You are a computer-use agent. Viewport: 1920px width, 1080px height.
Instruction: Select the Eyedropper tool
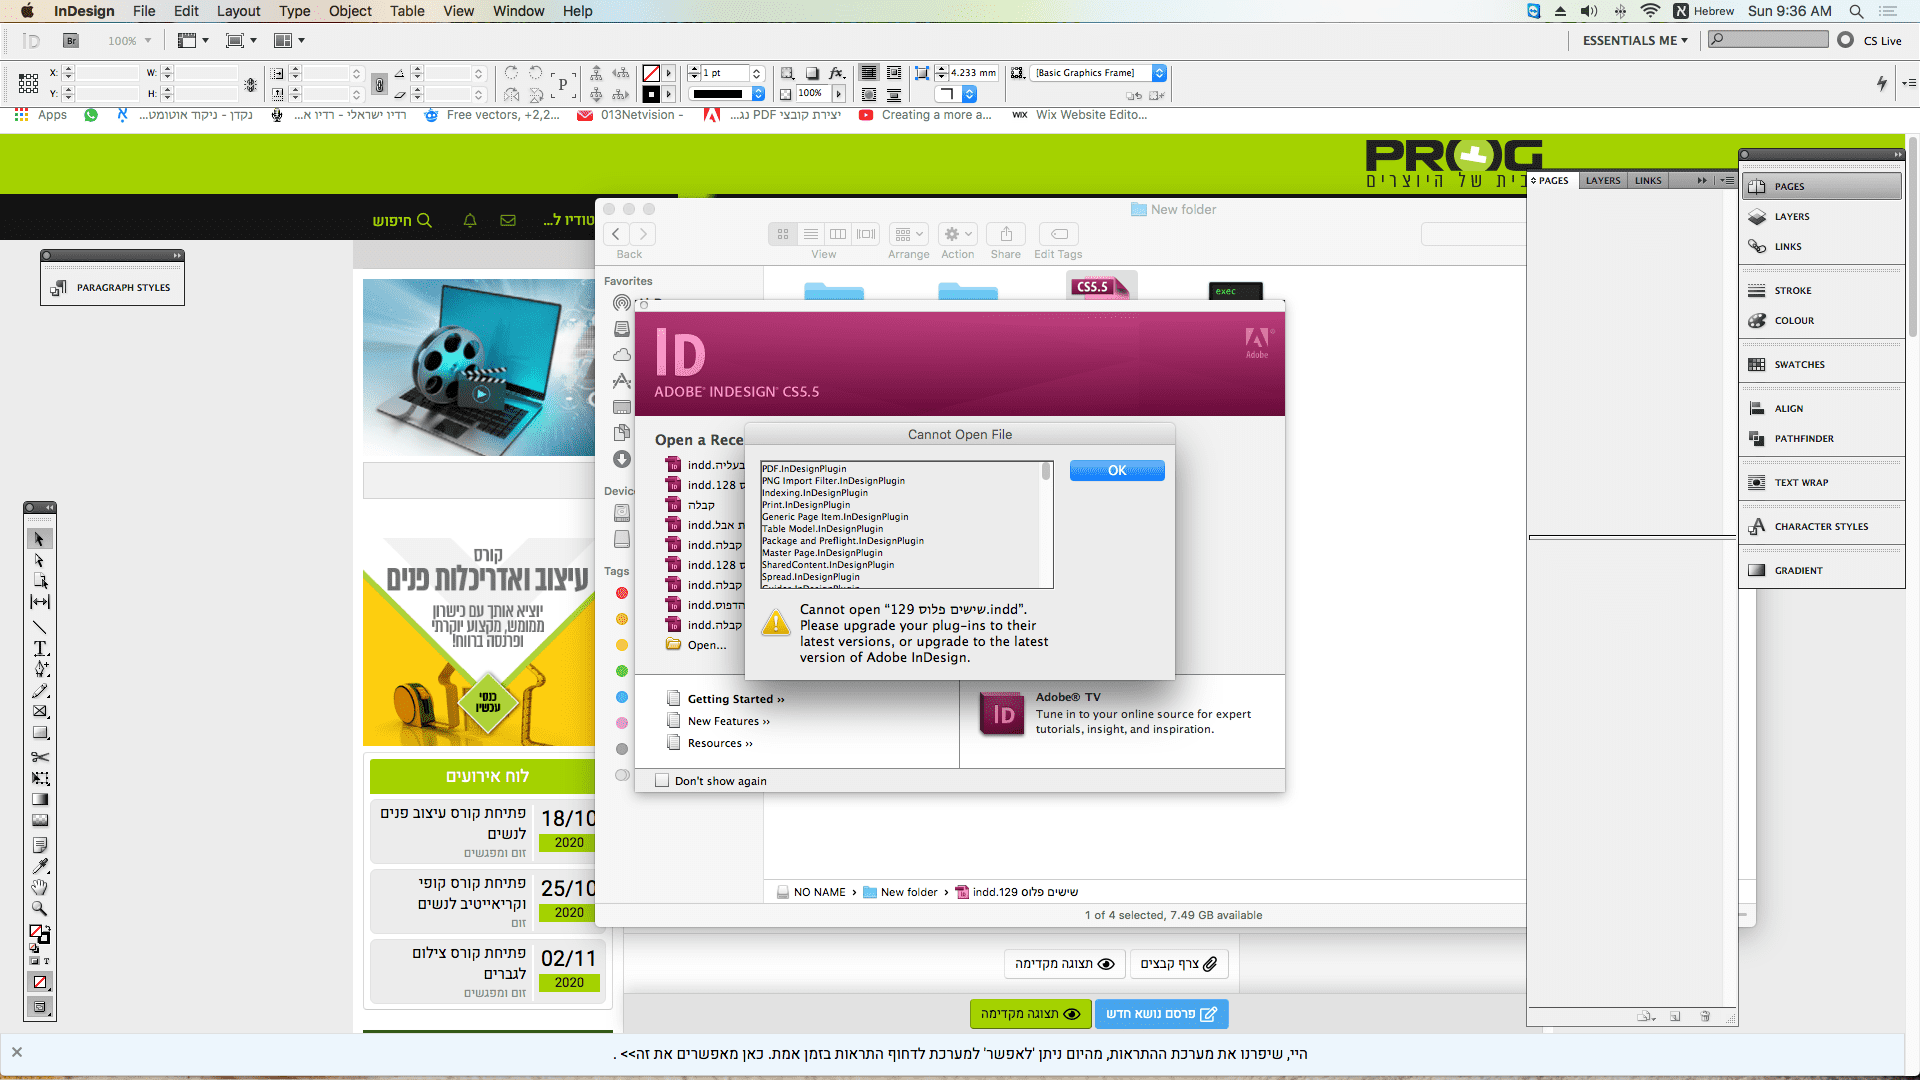pos(40,866)
